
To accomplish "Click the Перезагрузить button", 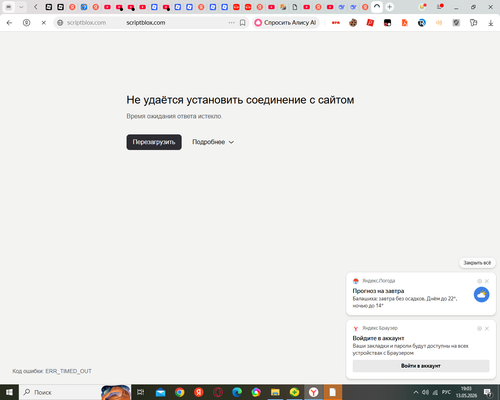I will 154,142.
